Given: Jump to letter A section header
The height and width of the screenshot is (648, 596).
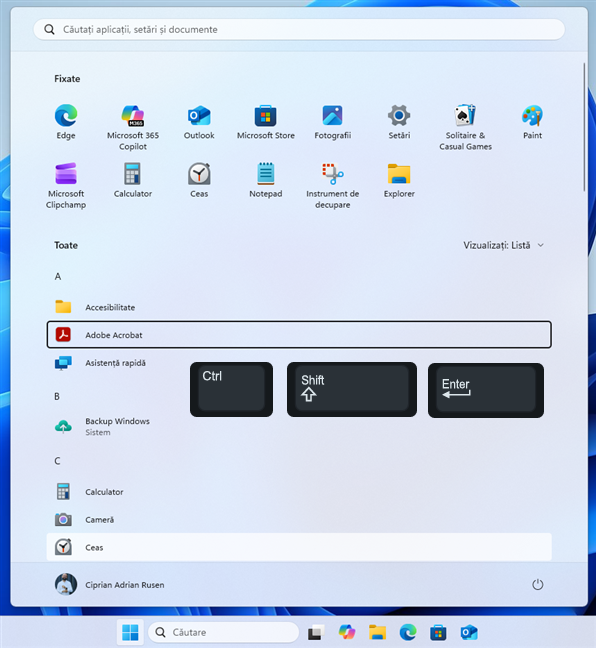Looking at the screenshot, I should tap(58, 276).
